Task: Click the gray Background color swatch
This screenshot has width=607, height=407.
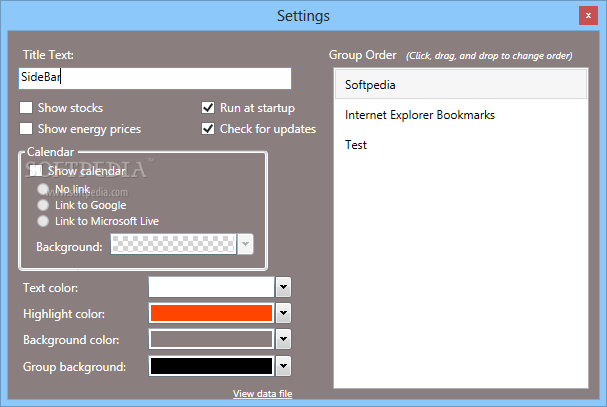Action: [211, 339]
